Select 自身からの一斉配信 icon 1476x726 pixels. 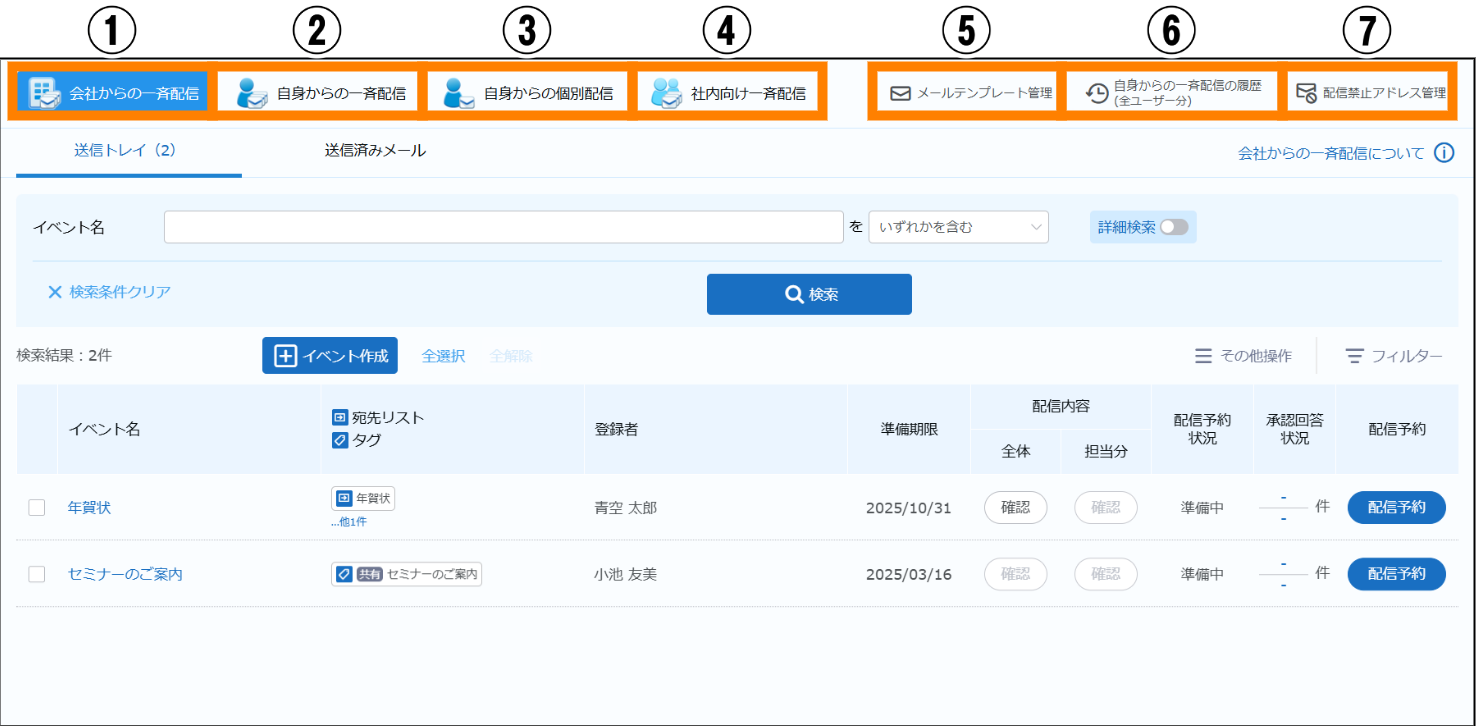(252, 92)
